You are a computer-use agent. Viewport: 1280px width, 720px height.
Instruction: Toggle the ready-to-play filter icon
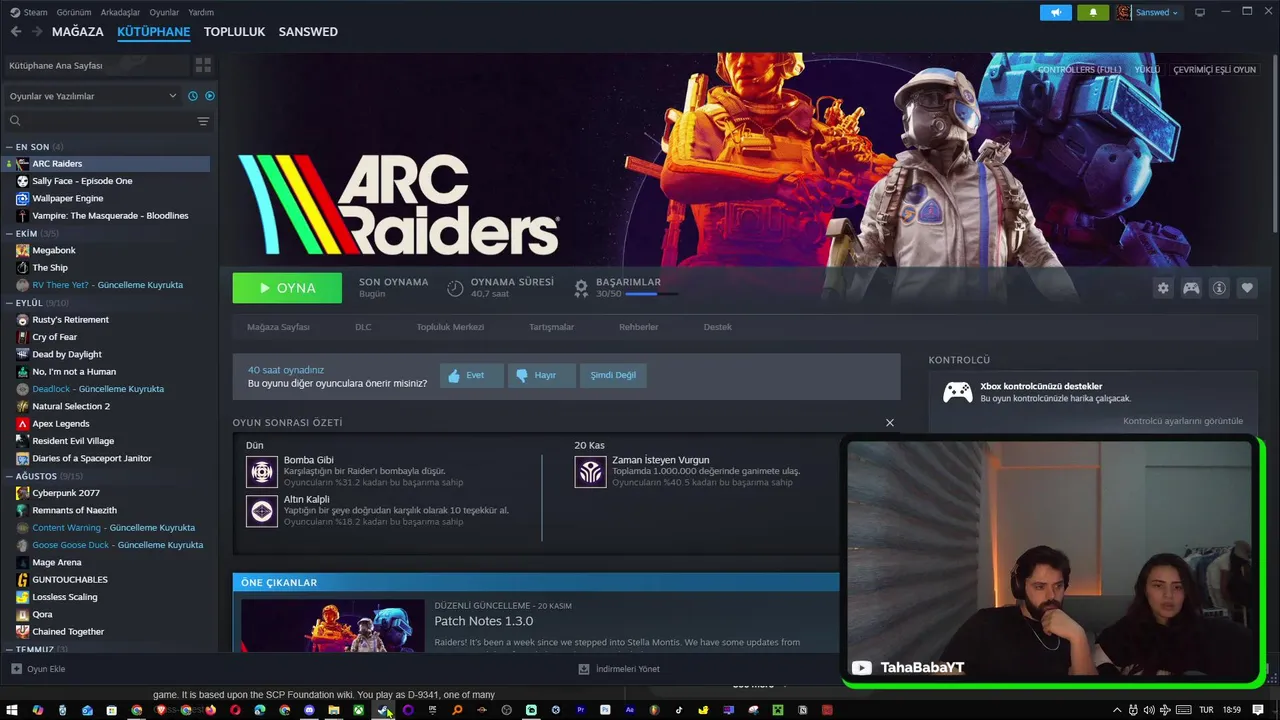[210, 96]
